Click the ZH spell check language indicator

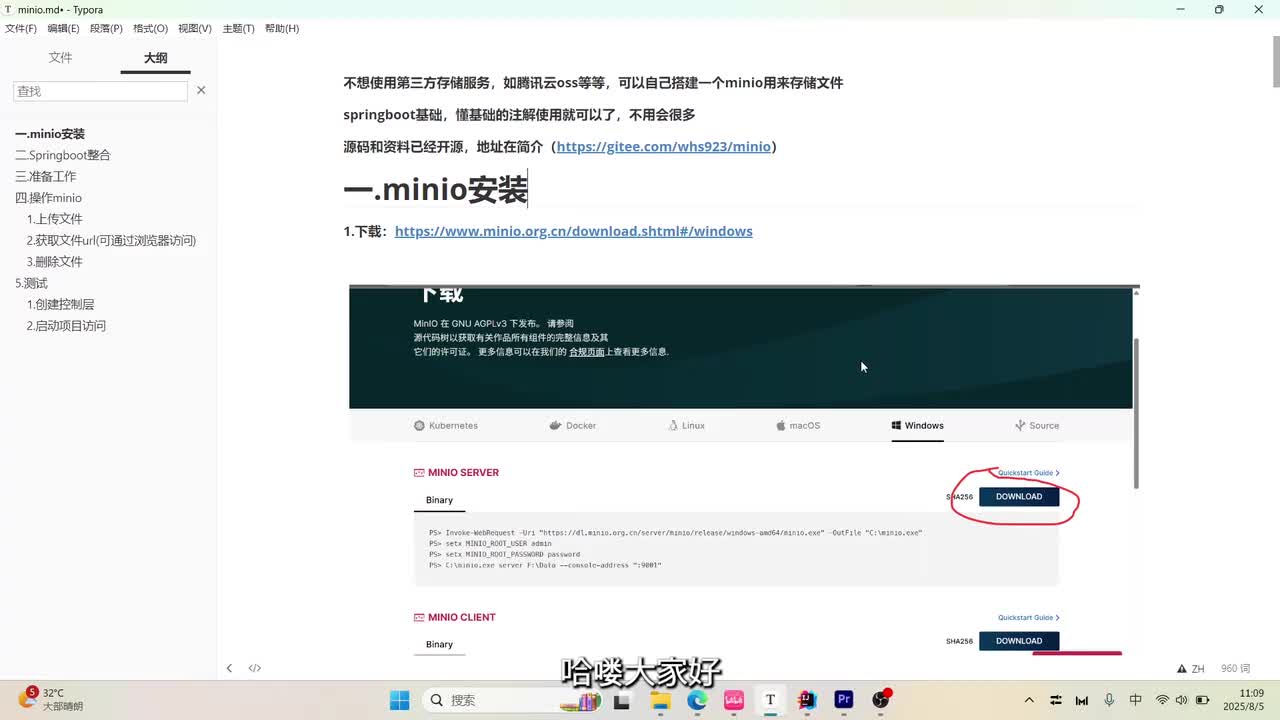1192,668
